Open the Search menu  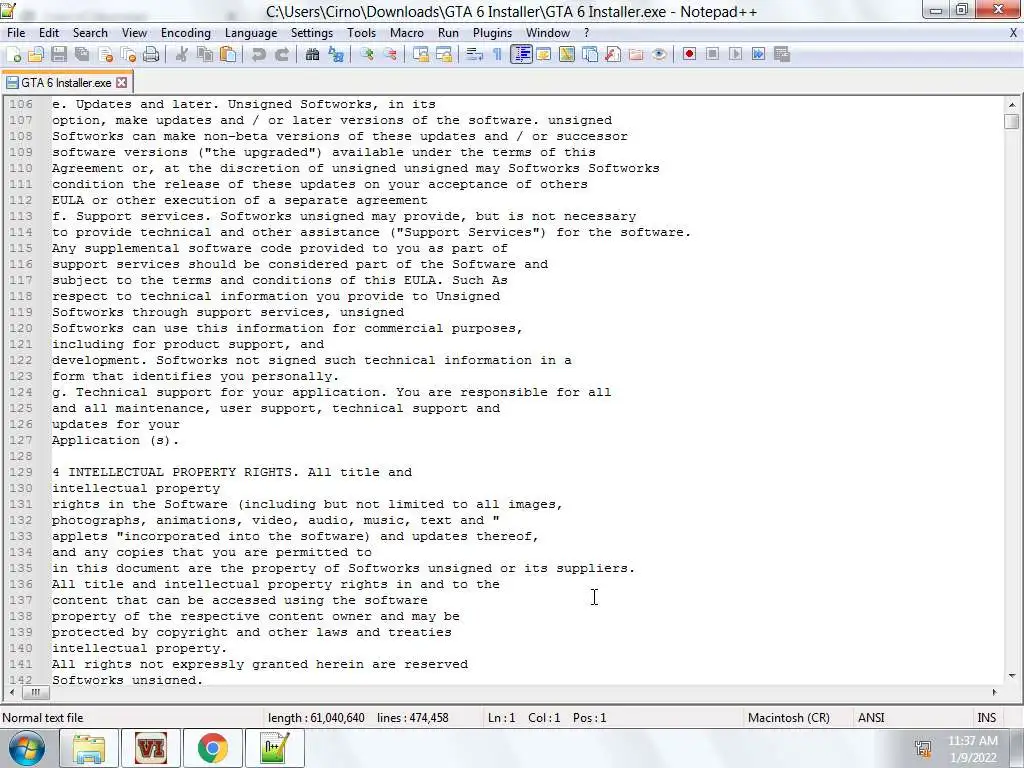[90, 33]
